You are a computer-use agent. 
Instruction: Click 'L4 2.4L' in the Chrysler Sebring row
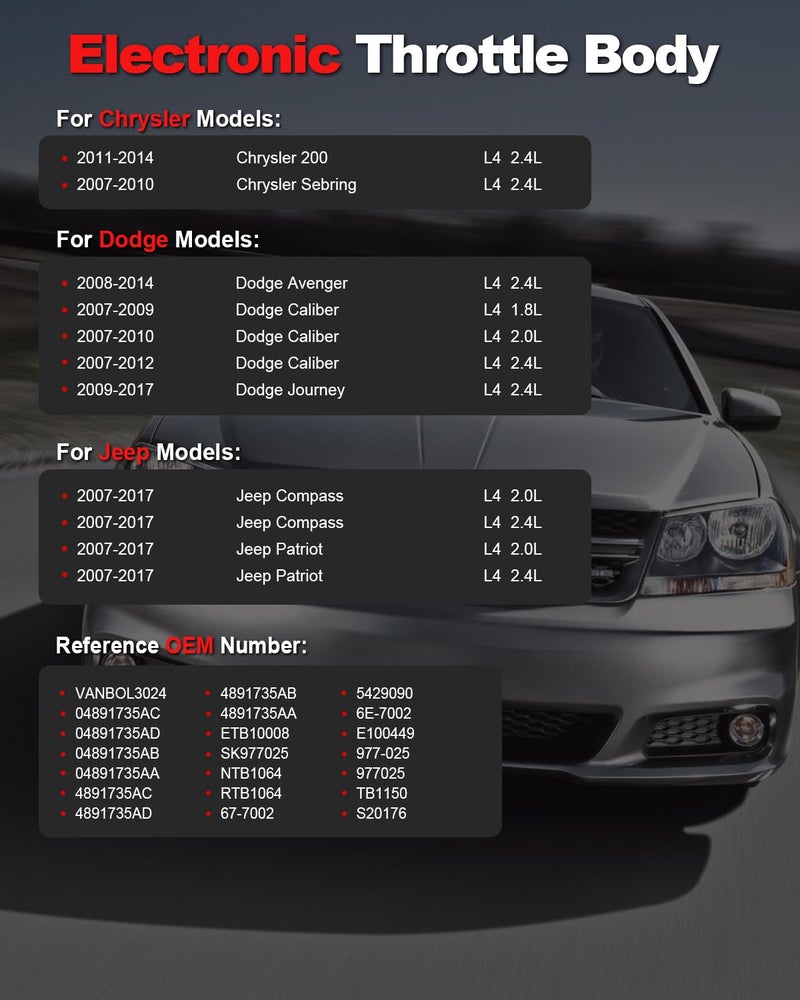pyautogui.click(x=512, y=184)
